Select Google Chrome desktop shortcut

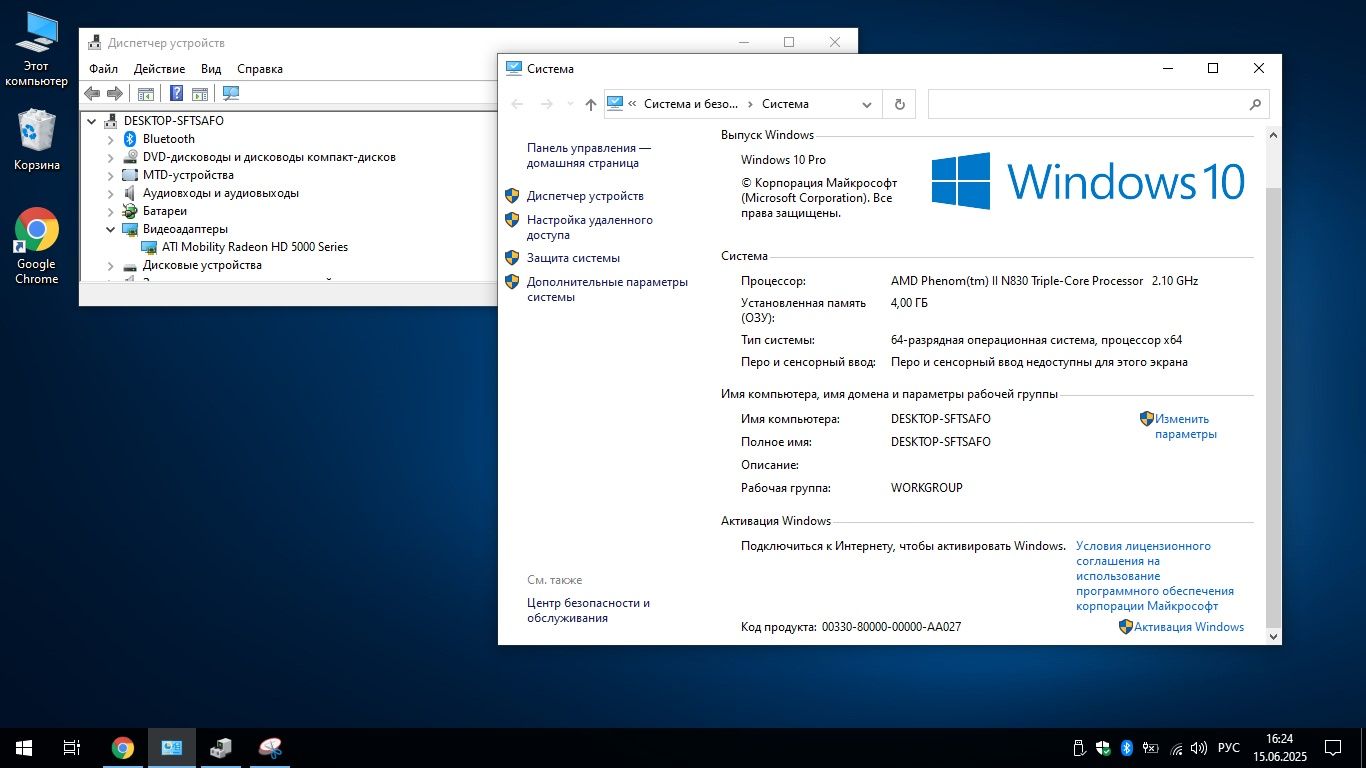[37, 246]
